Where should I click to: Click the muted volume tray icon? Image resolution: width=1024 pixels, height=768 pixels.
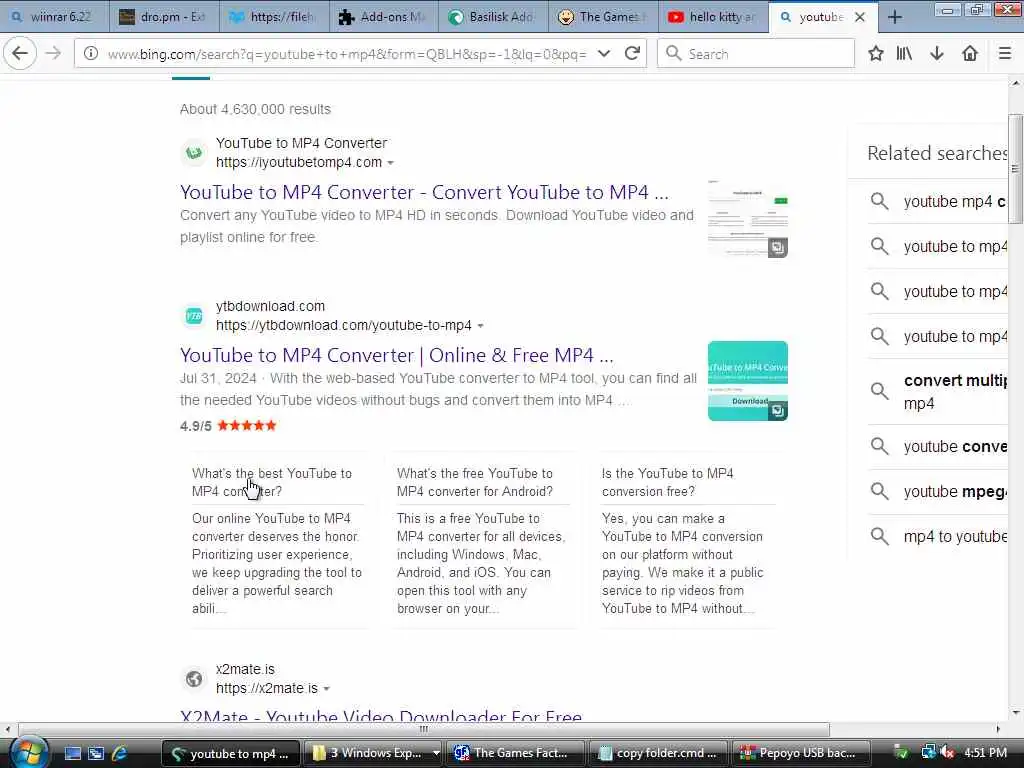coord(947,753)
